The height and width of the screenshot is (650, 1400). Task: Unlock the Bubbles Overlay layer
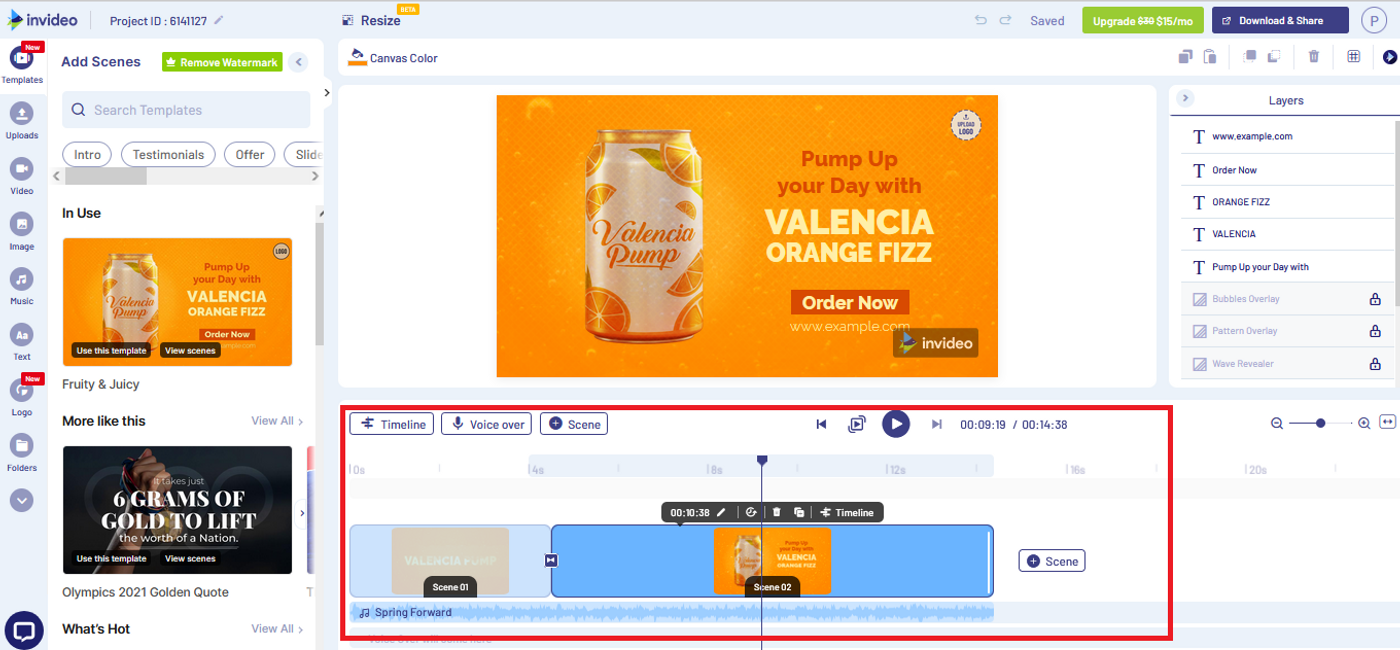(x=1375, y=299)
